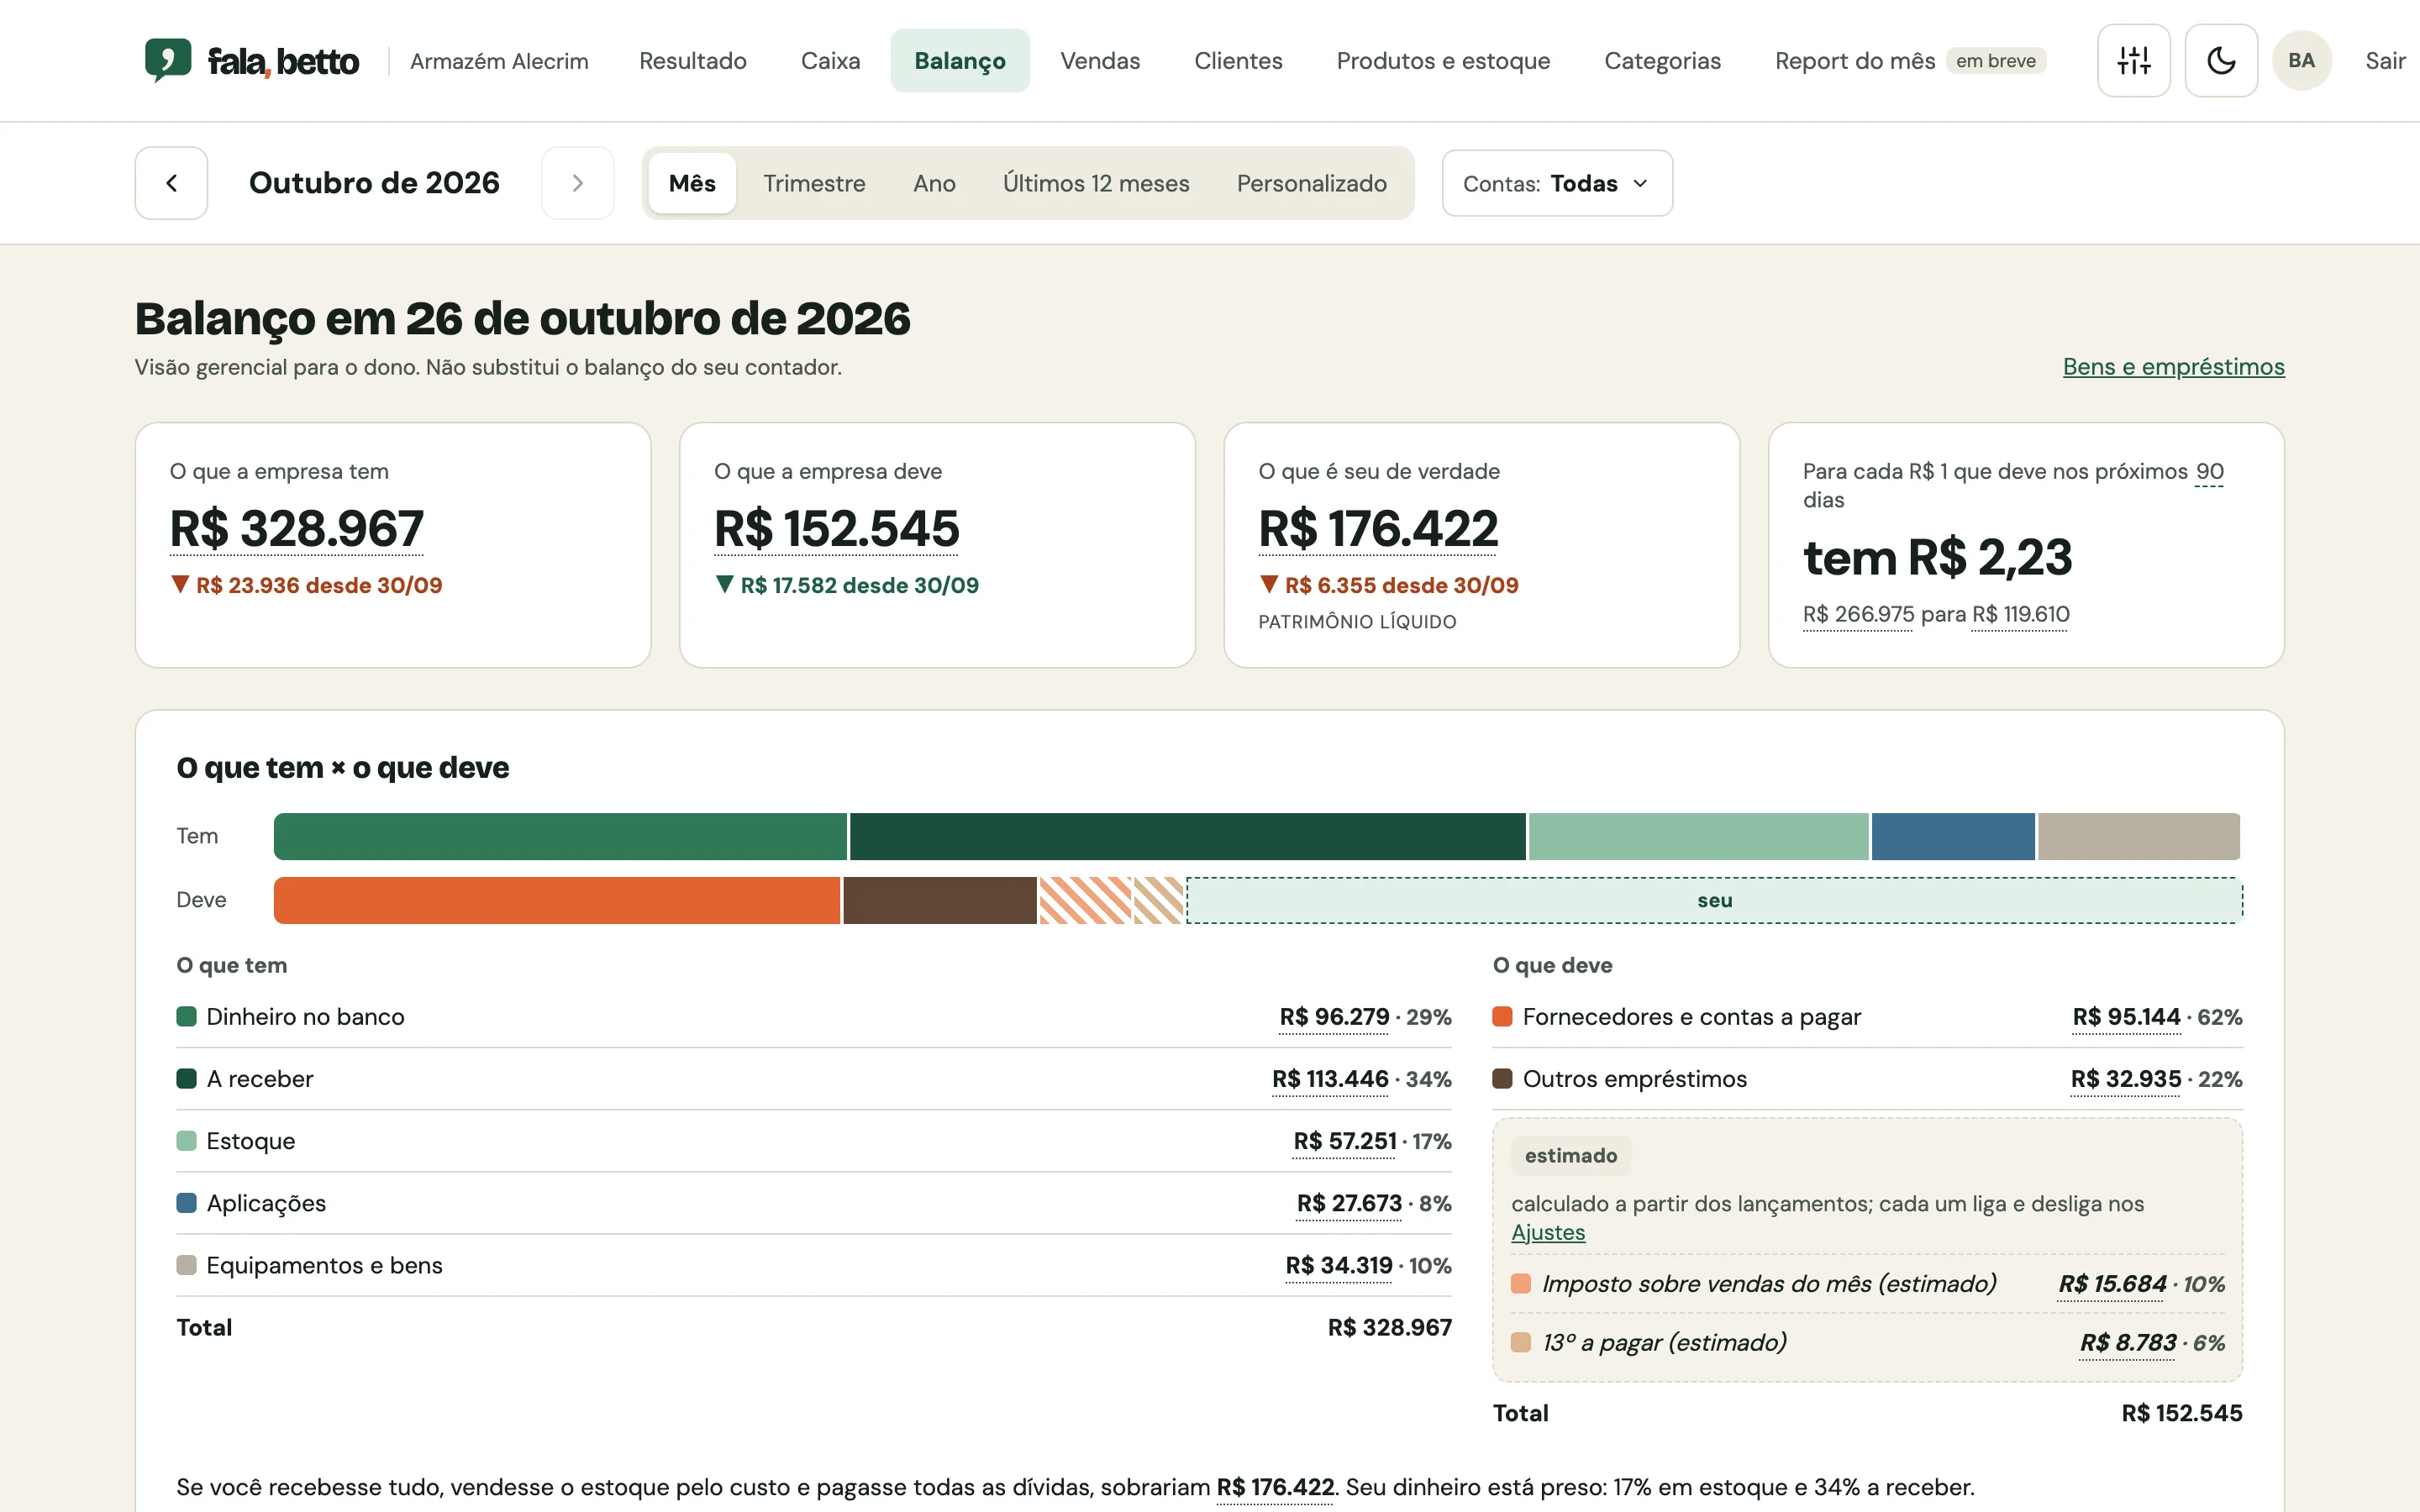
Task: Click the R$ 266.975 underlined amount
Action: pos(1858,614)
